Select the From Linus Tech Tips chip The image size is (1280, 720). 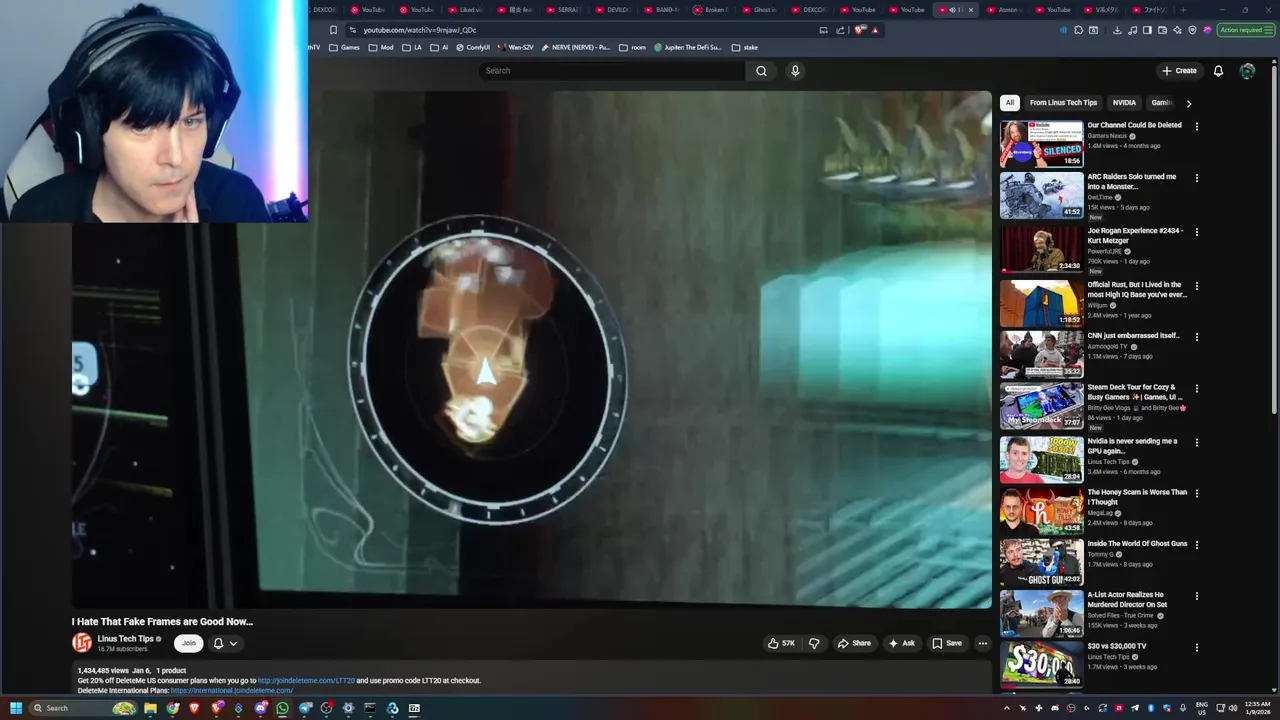1063,102
